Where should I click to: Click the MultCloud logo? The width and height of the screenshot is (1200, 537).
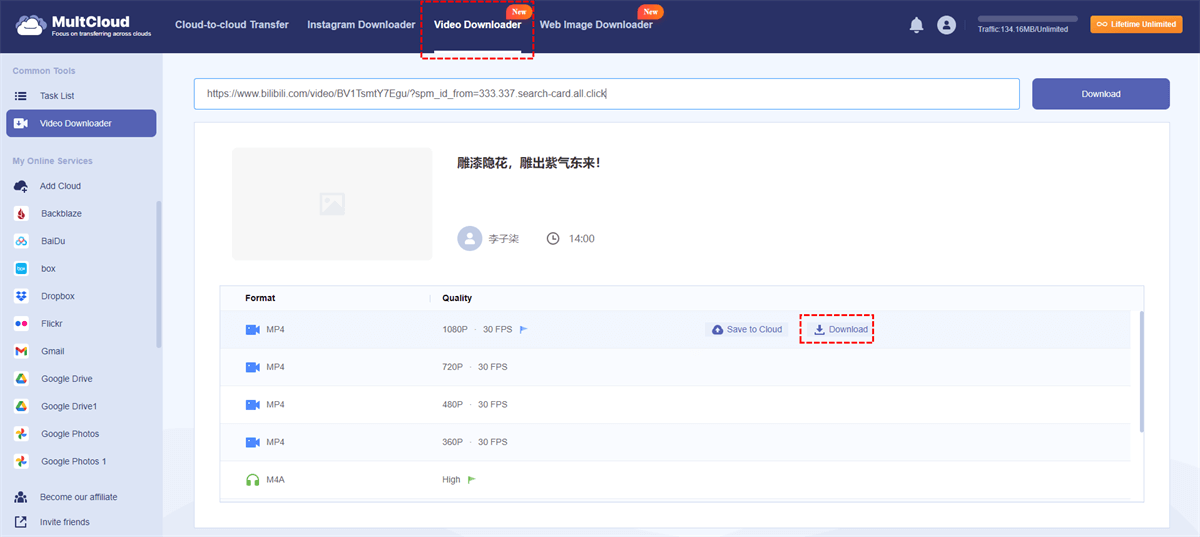click(x=81, y=25)
